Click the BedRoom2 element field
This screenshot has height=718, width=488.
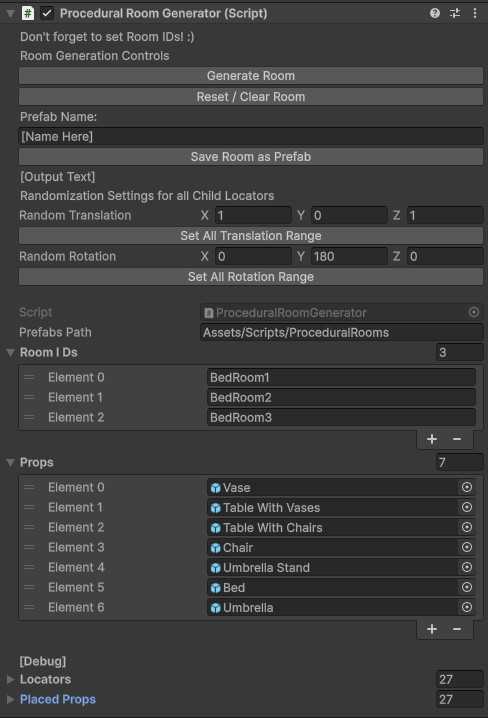[x=341, y=397]
